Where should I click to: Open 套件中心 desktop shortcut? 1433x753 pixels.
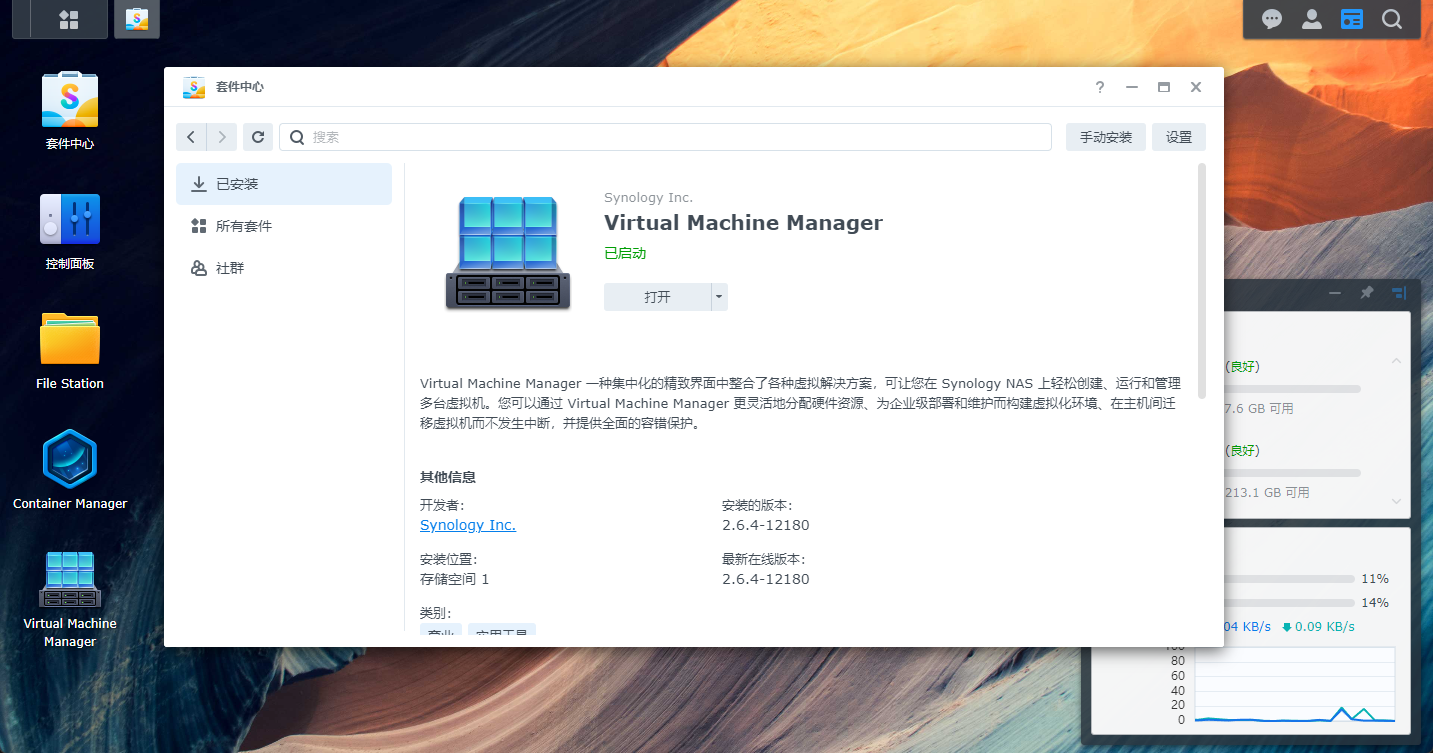pos(70,110)
